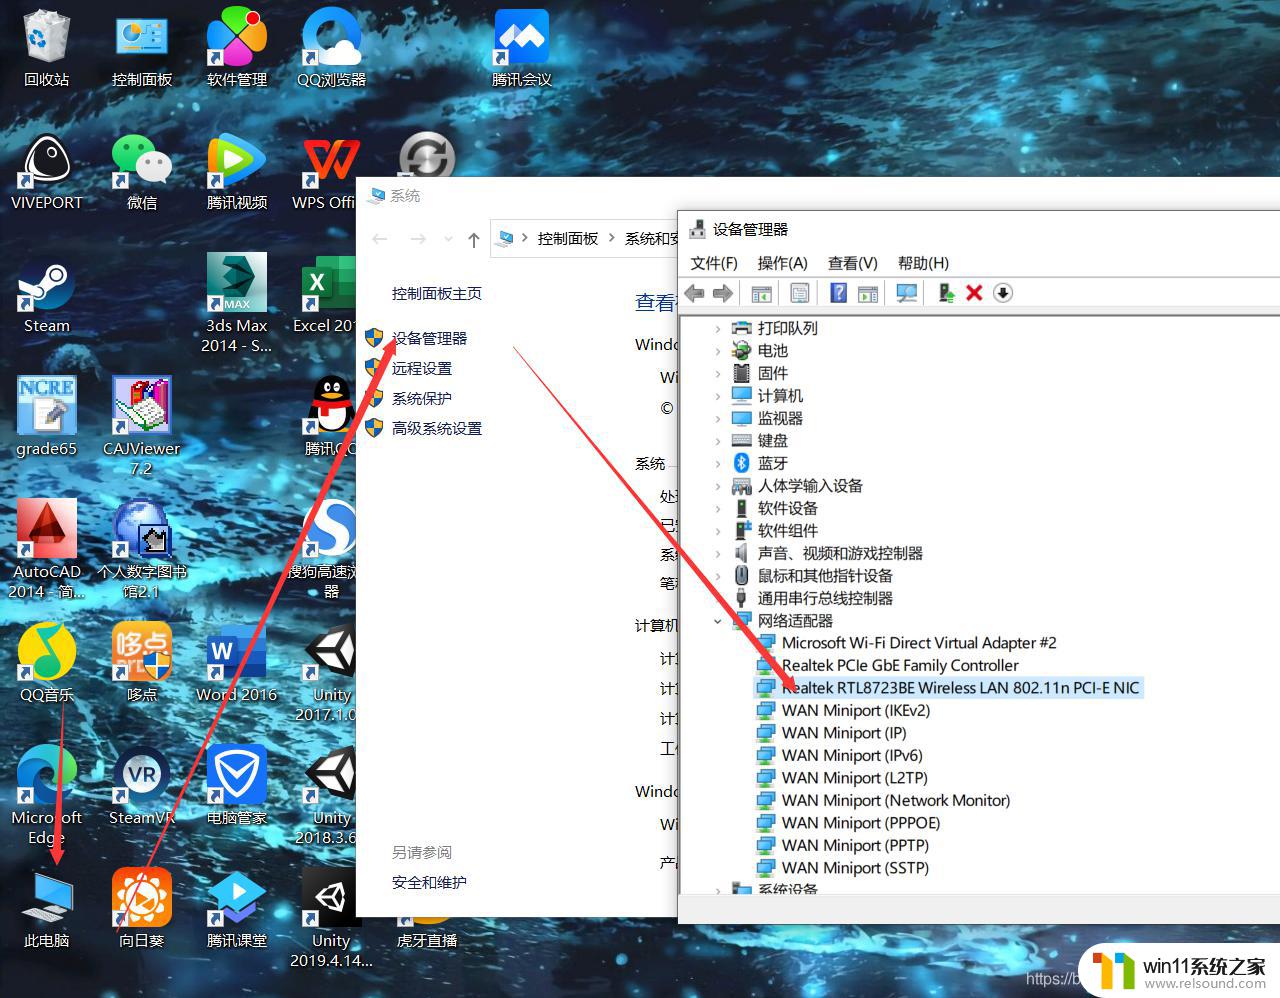This screenshot has width=1280, height=998.
Task: Click the Forward arrow in Device Manager toolbar
Action: pyautogui.click(x=722, y=293)
